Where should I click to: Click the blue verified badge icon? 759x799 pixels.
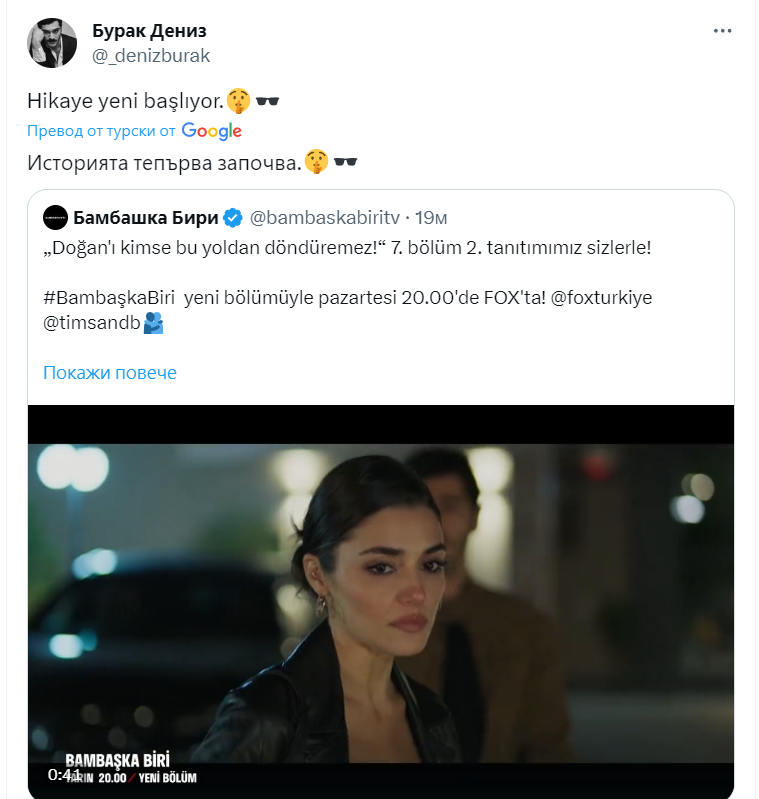pyautogui.click(x=230, y=217)
